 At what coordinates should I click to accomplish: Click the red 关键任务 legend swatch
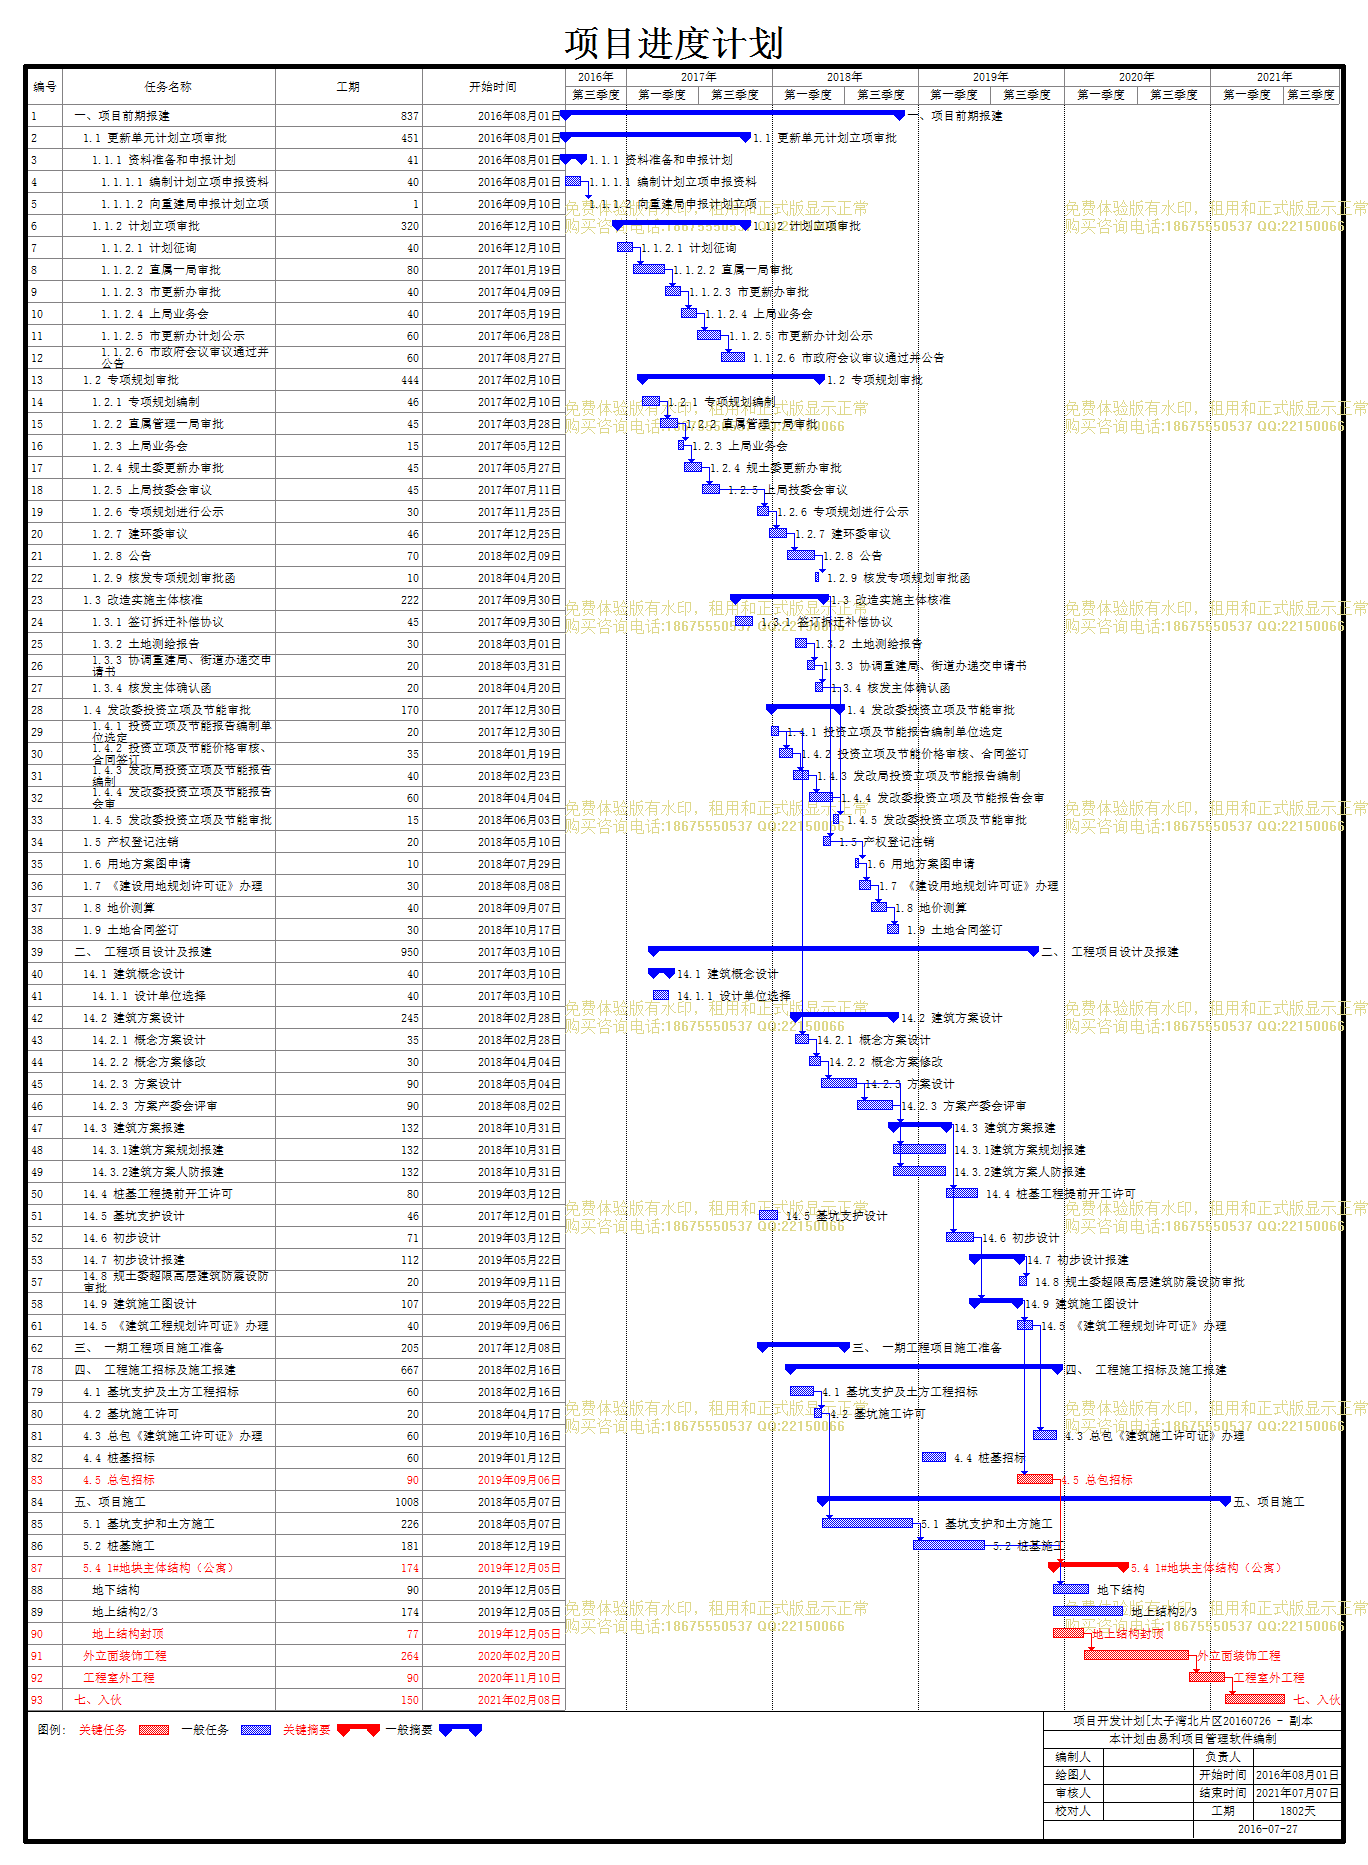[153, 1730]
